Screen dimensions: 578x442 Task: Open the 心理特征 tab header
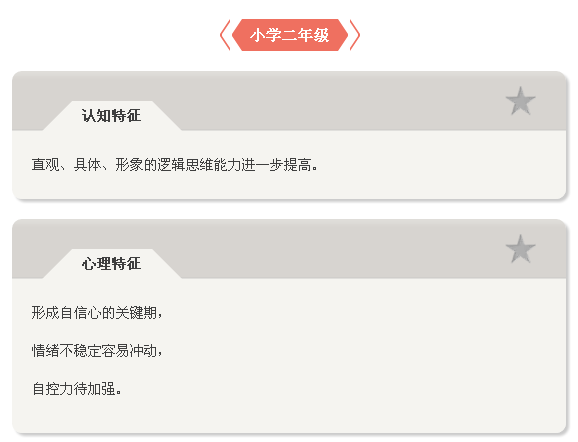[x=111, y=264]
